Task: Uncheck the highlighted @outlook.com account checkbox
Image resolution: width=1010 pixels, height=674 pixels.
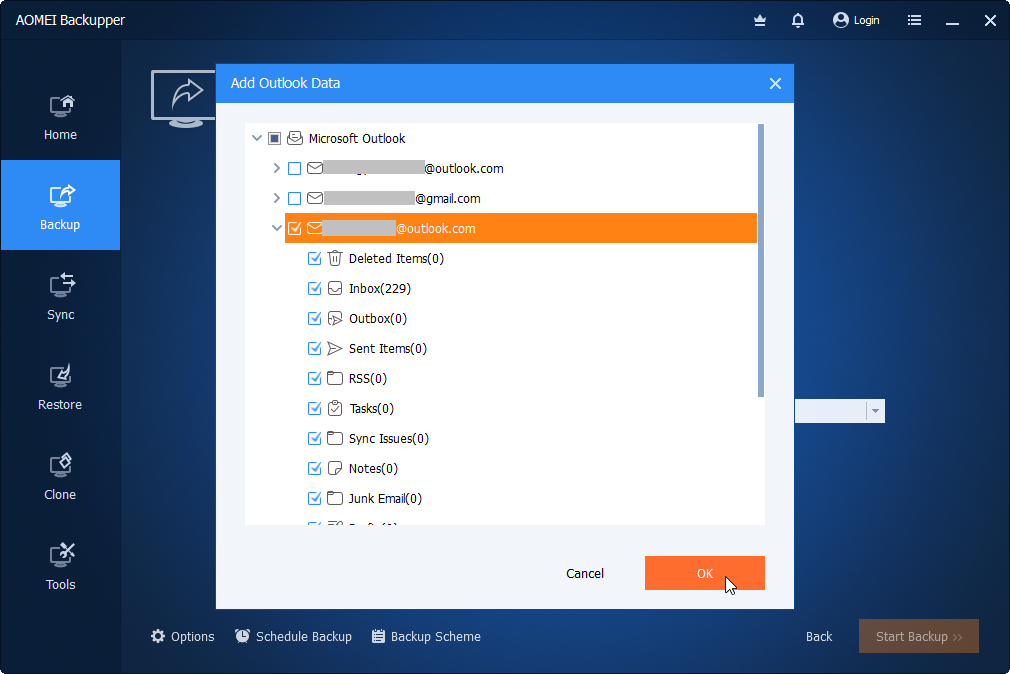Action: 294,228
